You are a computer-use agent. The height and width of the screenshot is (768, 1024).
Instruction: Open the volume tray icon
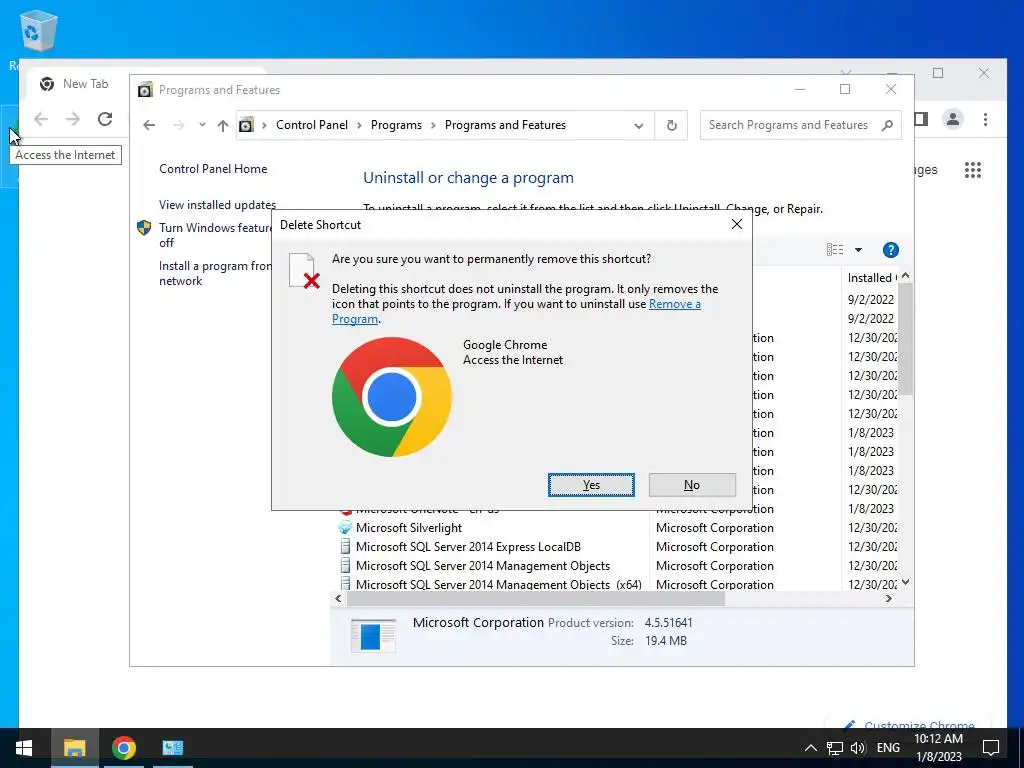(857, 748)
